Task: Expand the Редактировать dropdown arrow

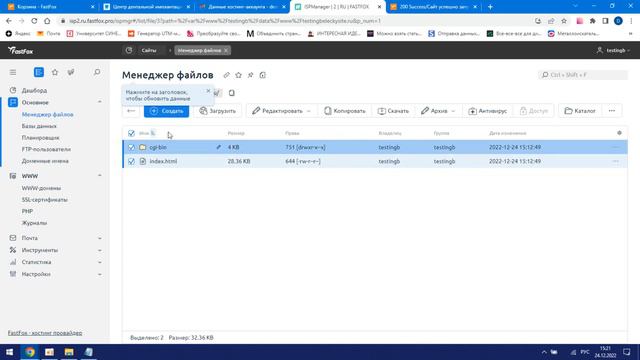Action: tap(309, 111)
